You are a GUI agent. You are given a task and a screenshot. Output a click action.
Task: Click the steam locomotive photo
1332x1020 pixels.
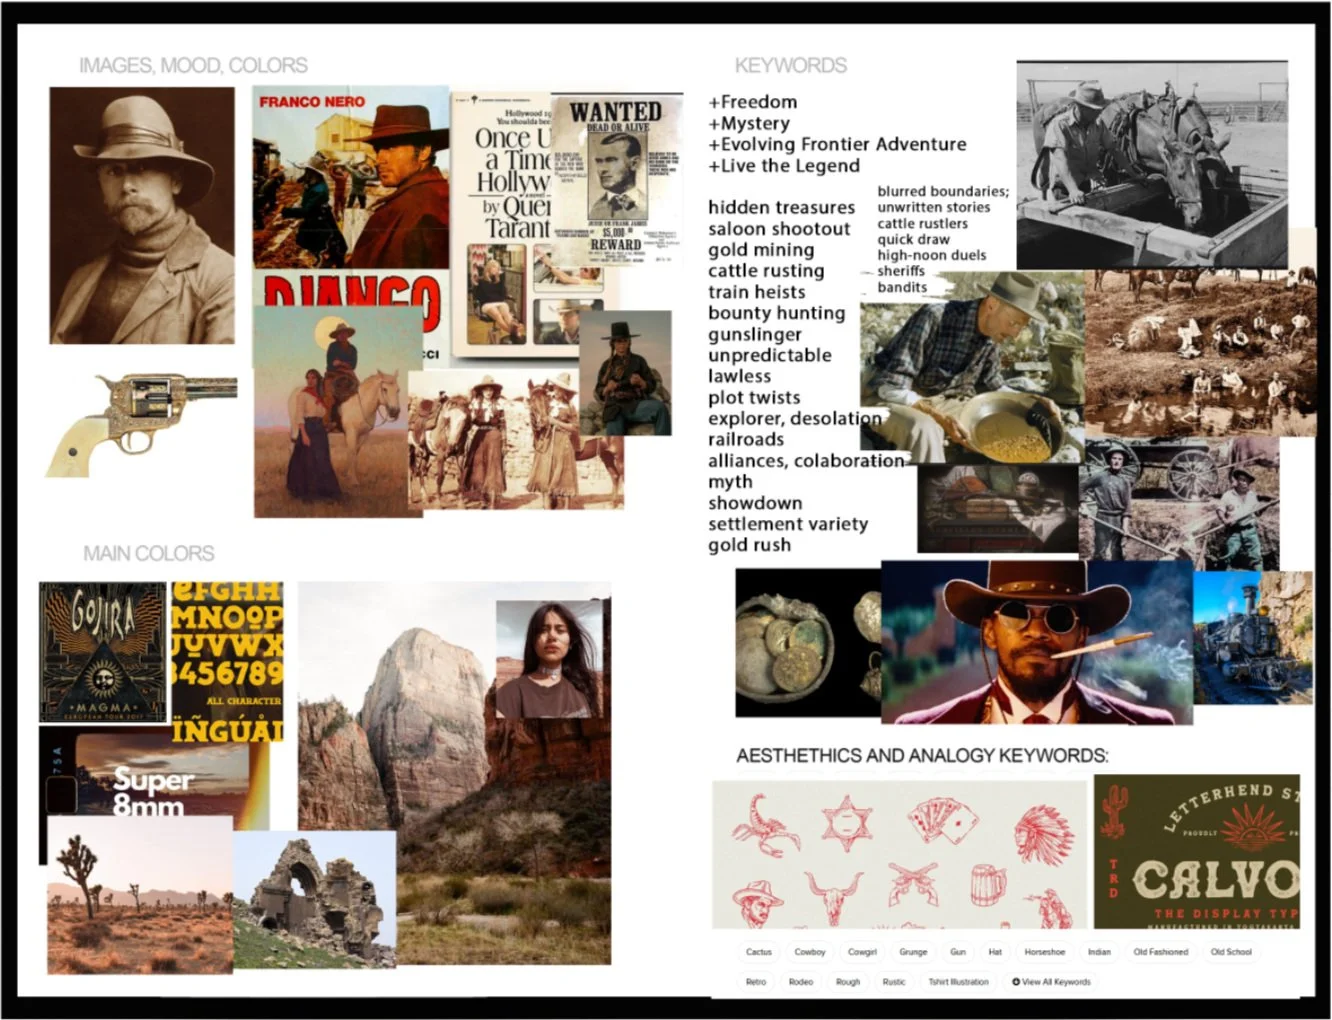[1253, 637]
